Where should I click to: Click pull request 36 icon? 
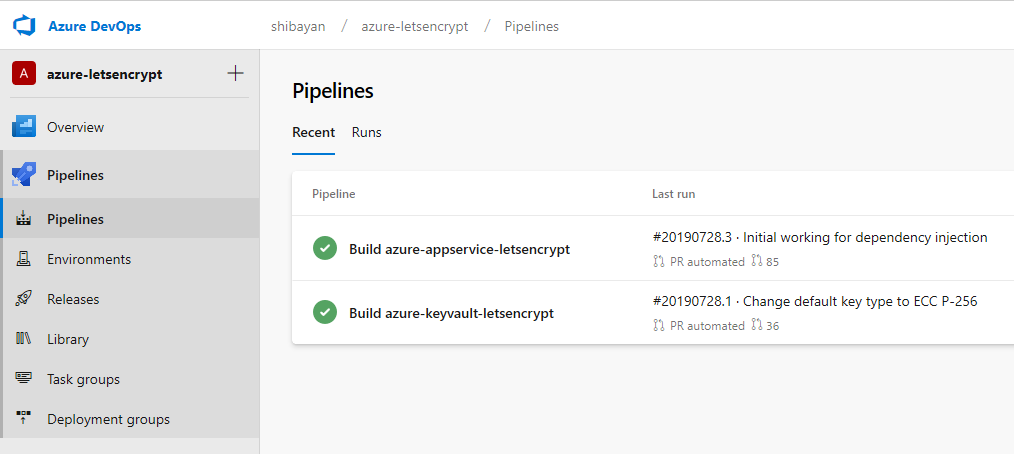[757, 326]
